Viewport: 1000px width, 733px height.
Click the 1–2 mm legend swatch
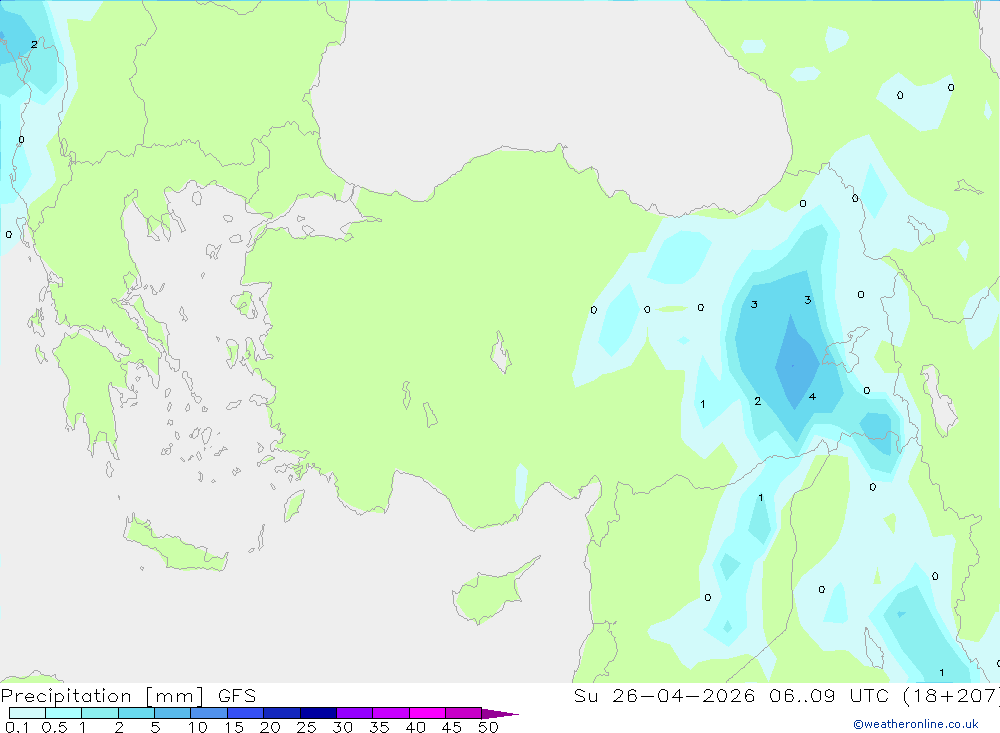click(100, 713)
